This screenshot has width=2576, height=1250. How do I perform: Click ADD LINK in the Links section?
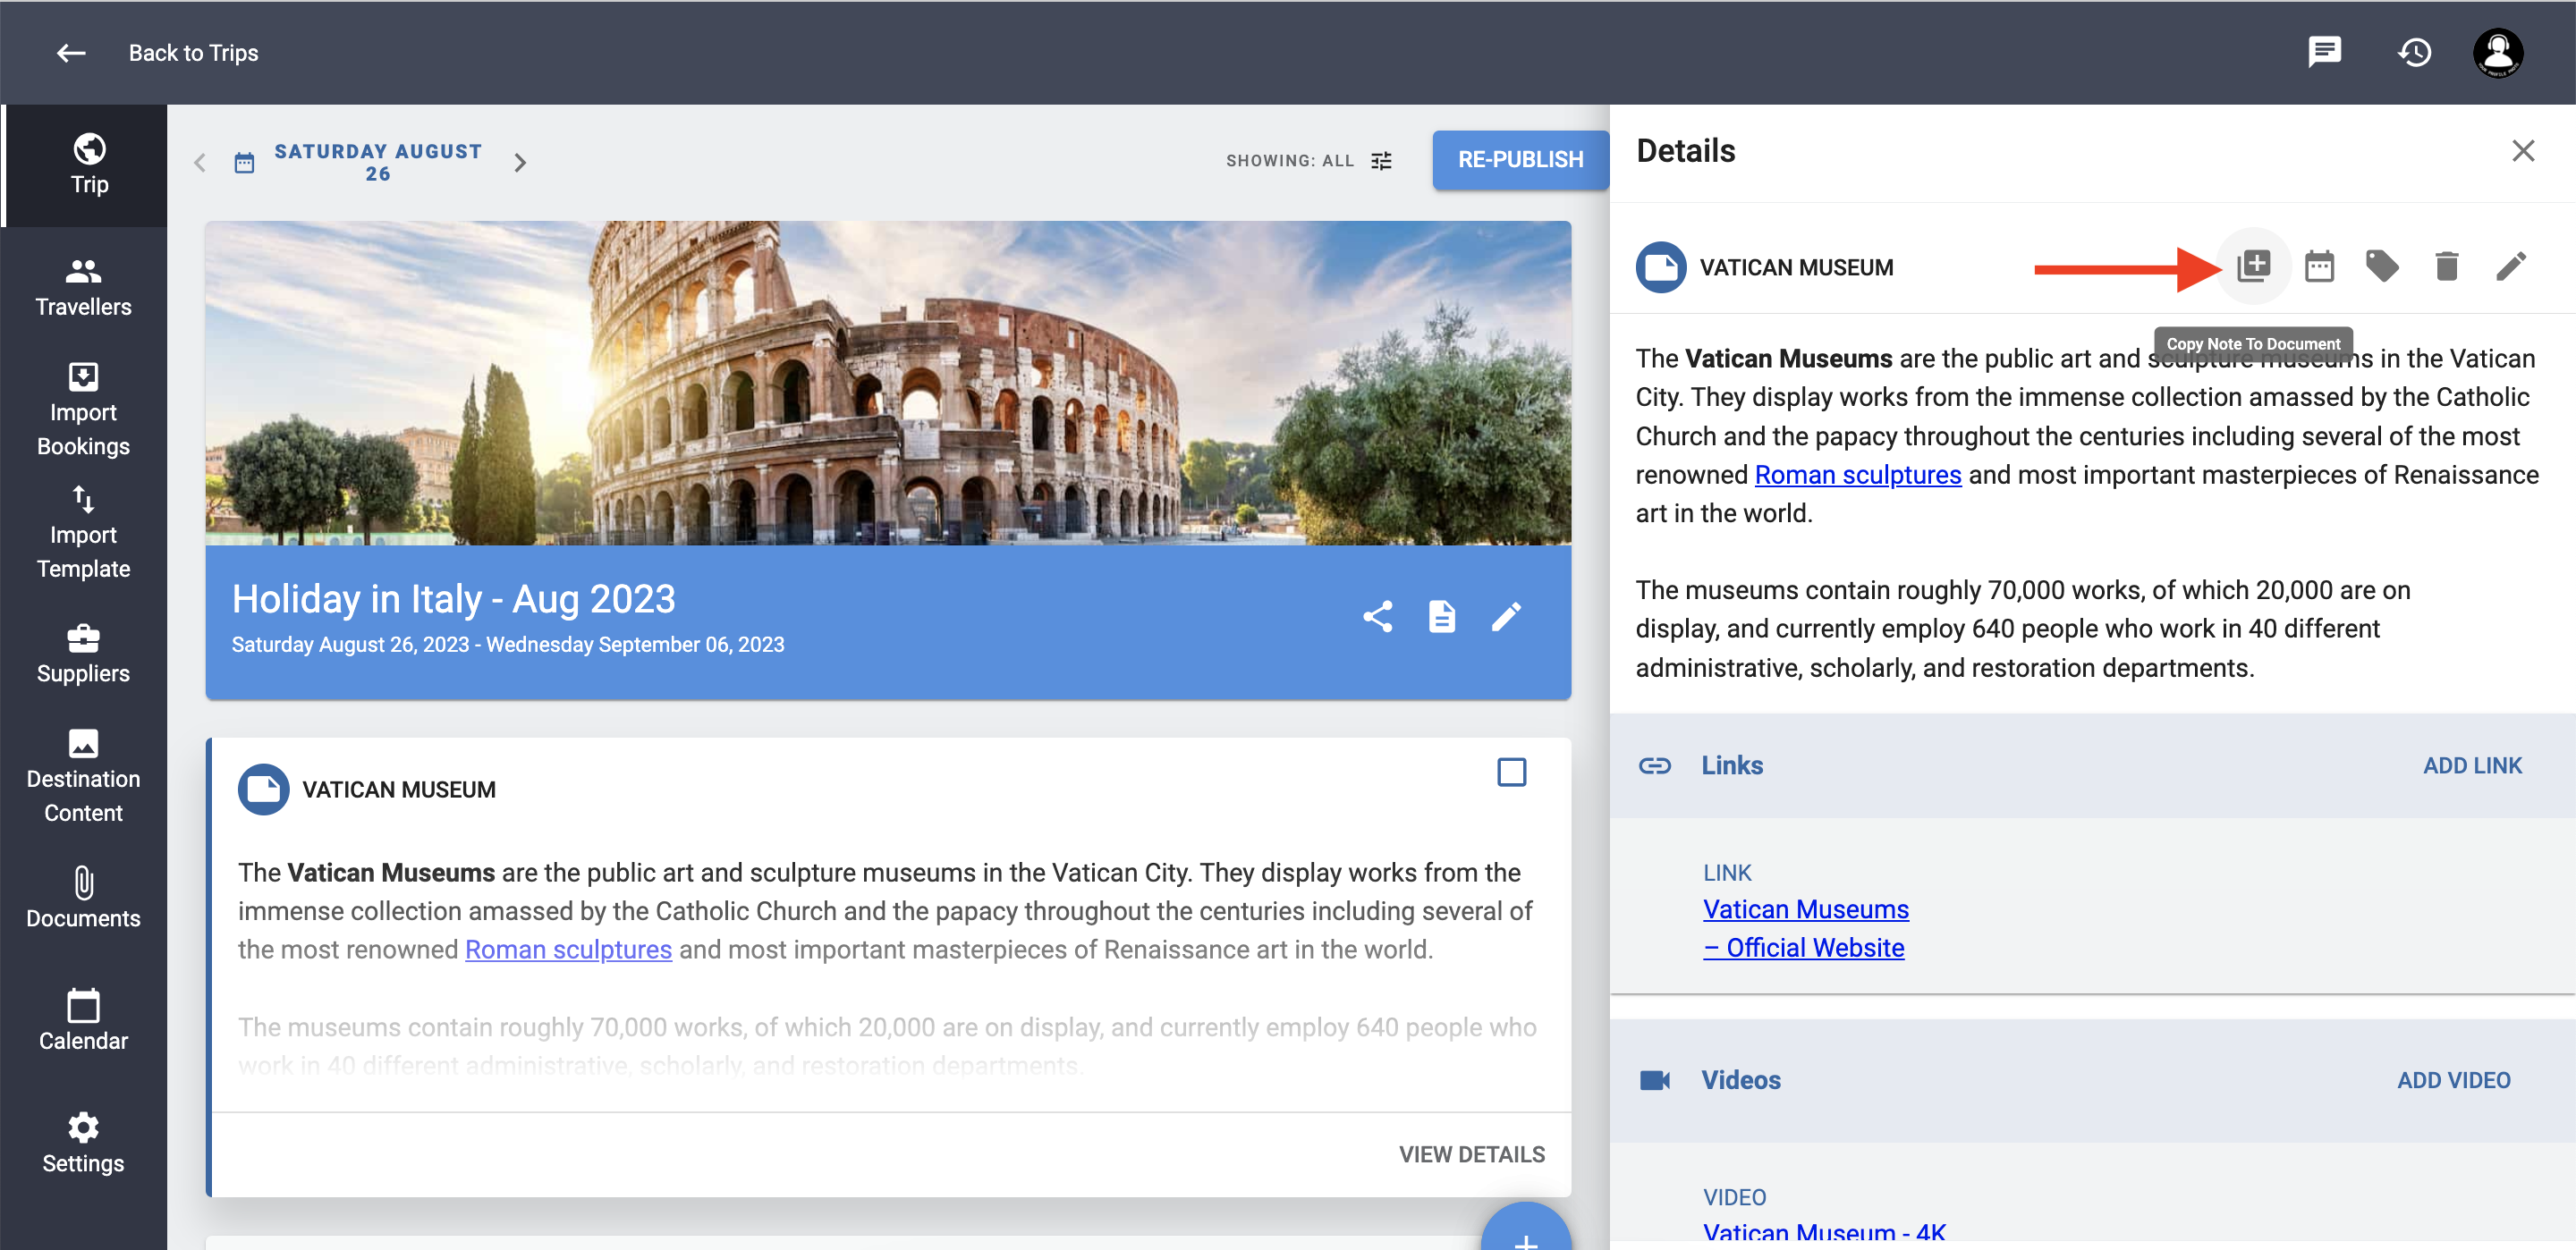click(x=2471, y=766)
